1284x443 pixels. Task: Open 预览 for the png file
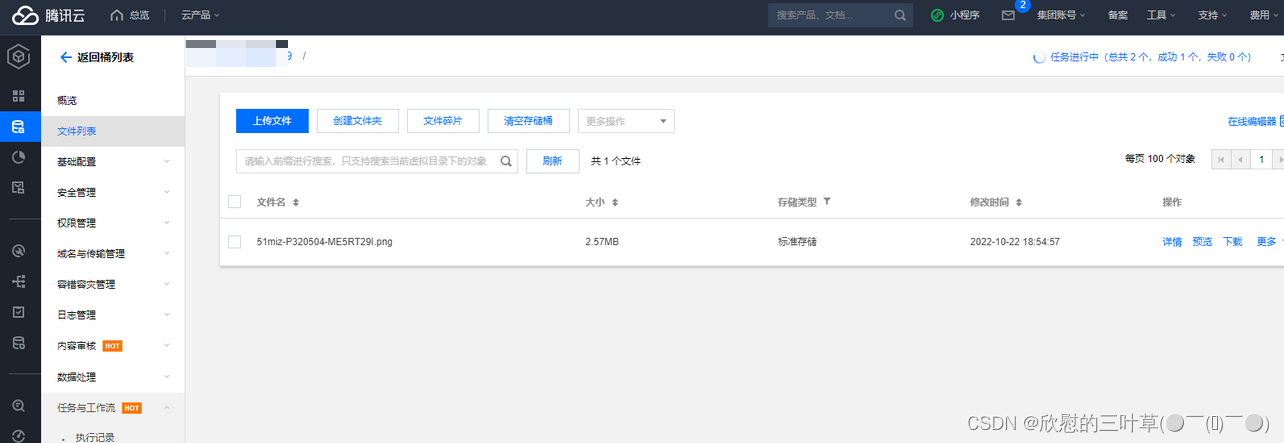(x=1202, y=242)
